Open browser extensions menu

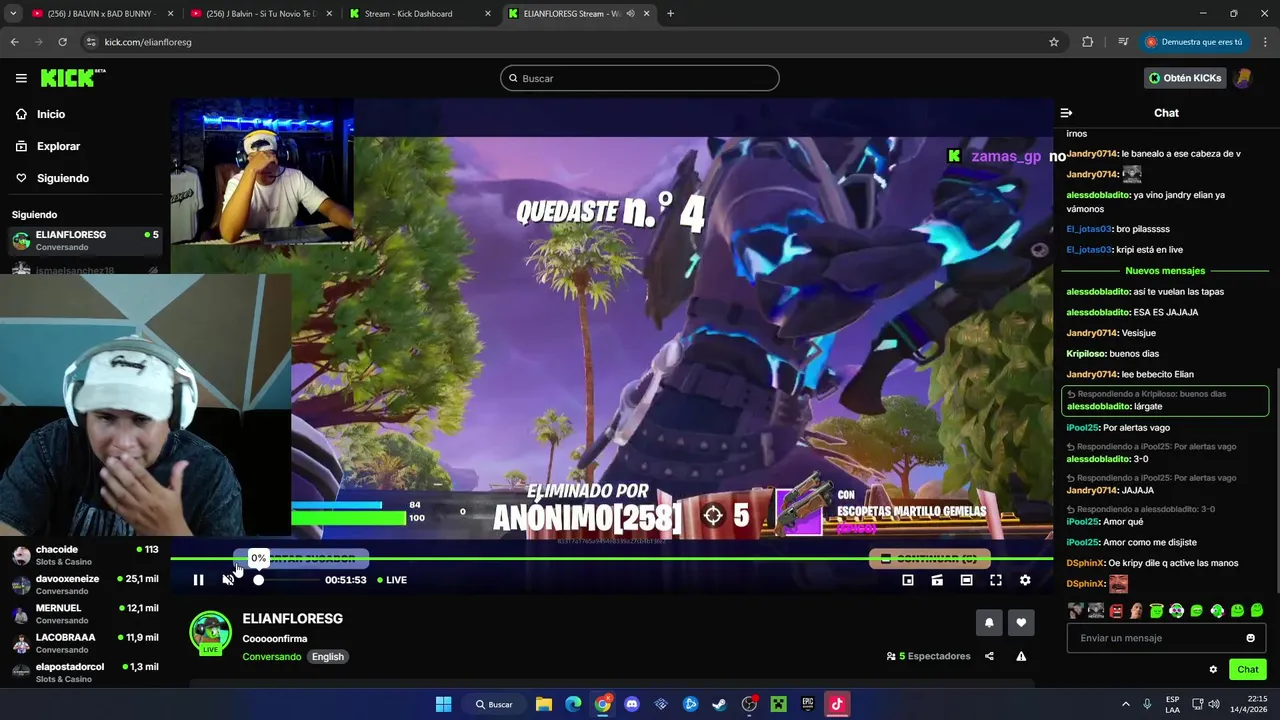pyautogui.click(x=1088, y=42)
